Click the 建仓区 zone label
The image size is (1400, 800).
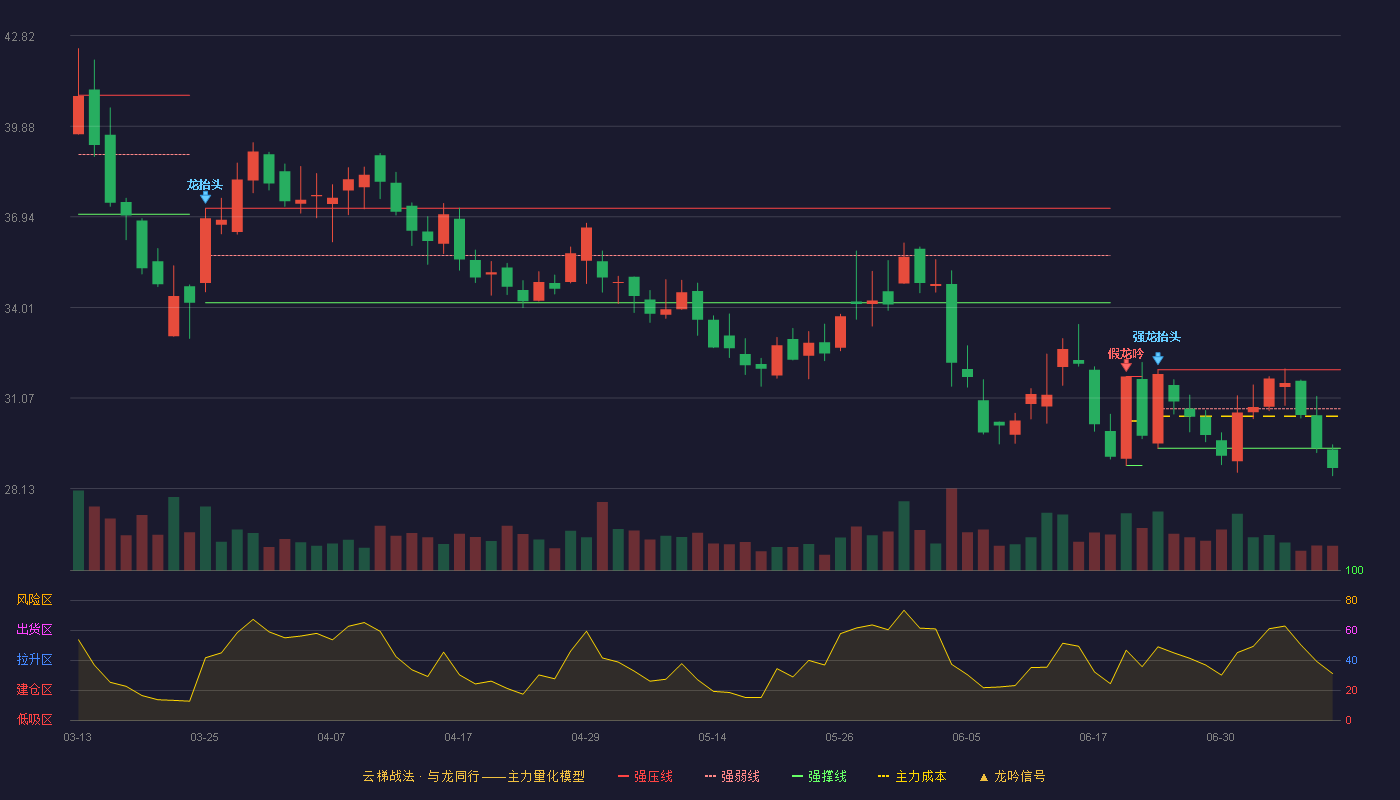pyautogui.click(x=34, y=690)
